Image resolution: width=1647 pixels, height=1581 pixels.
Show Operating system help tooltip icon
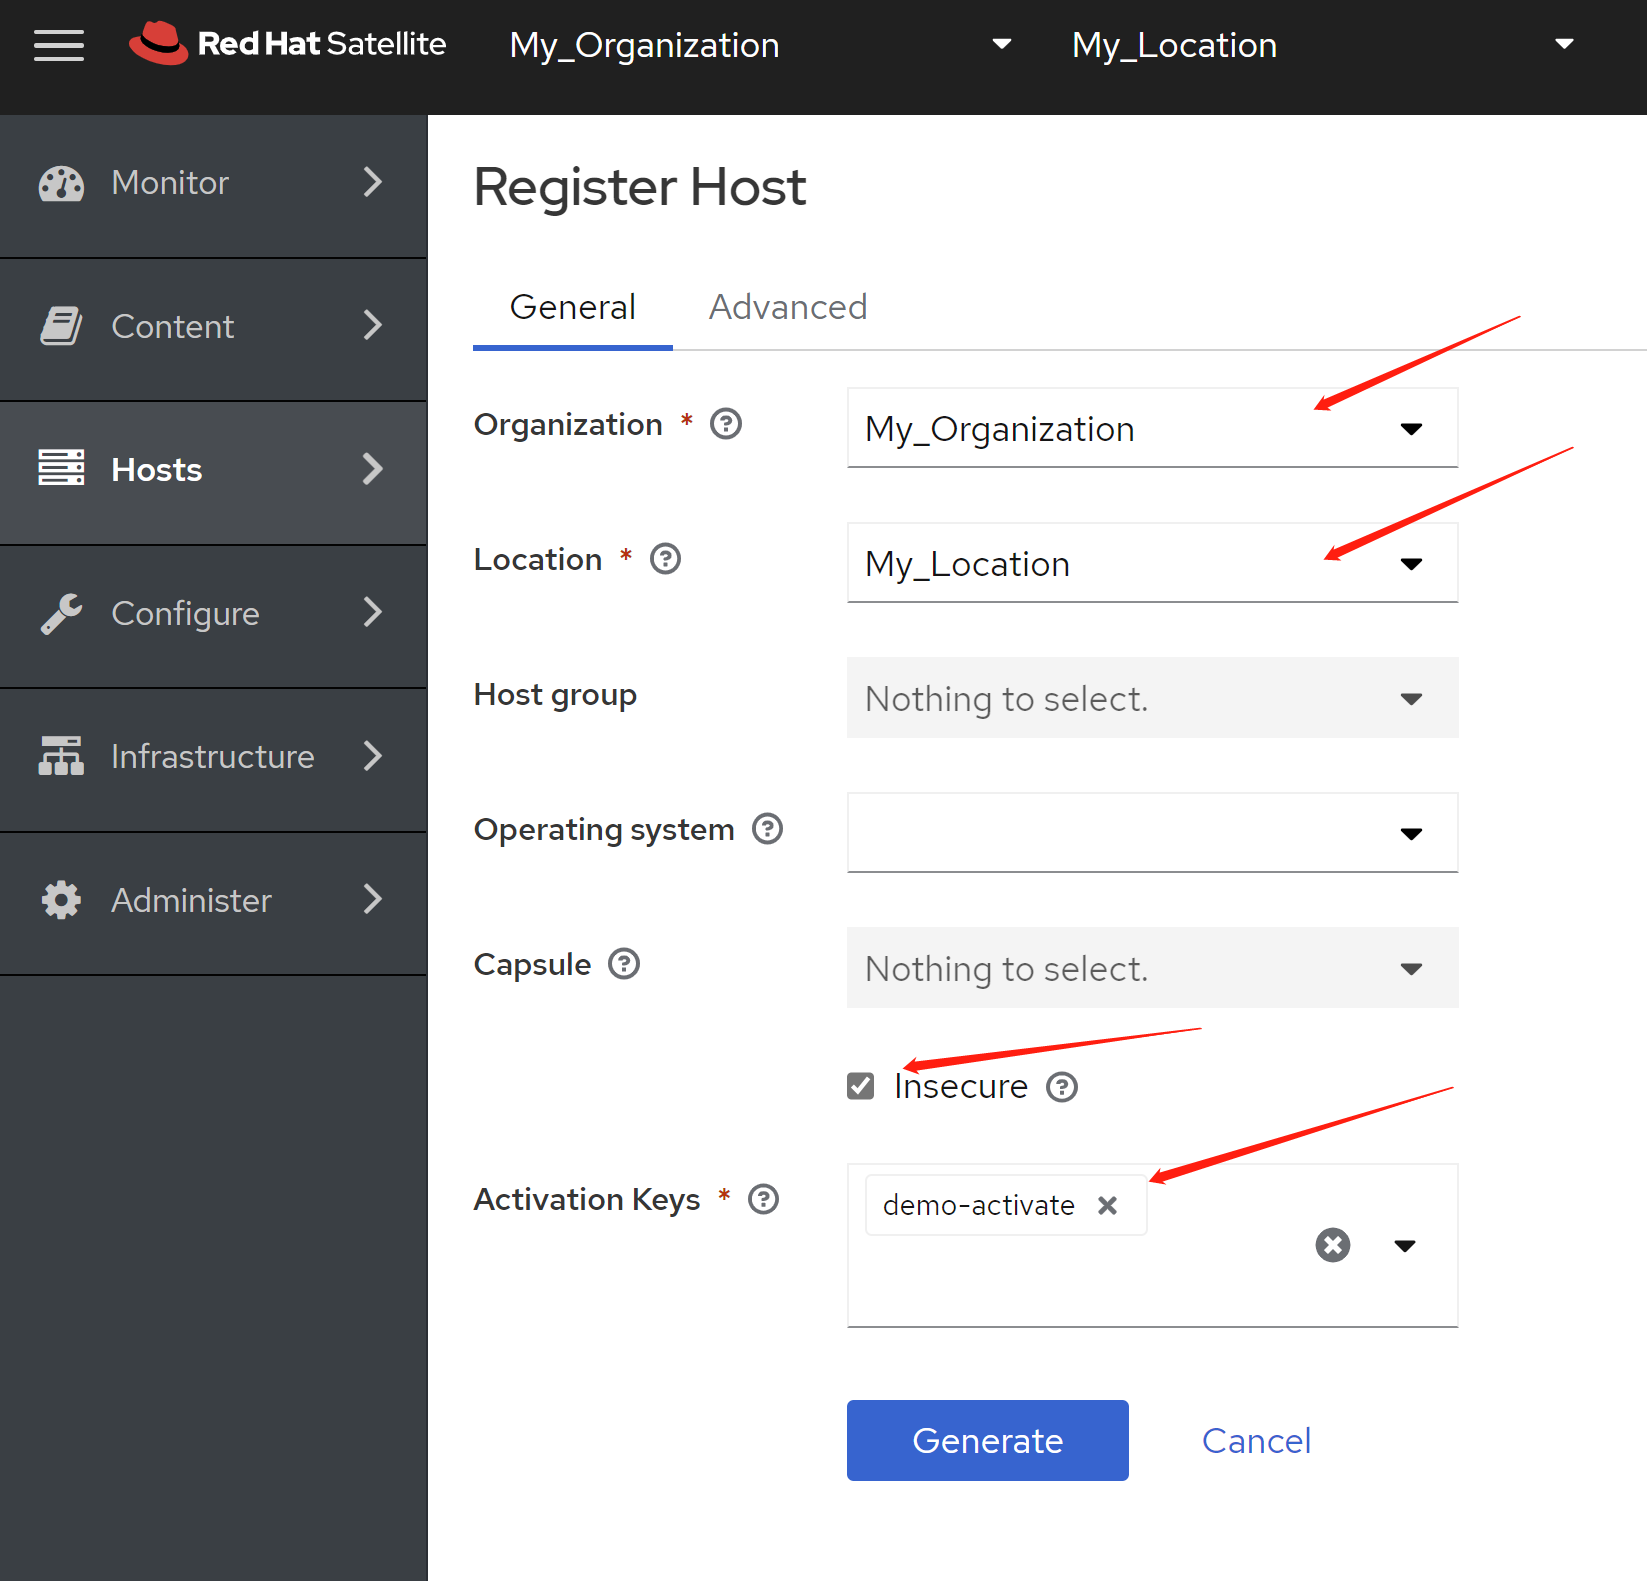[767, 829]
